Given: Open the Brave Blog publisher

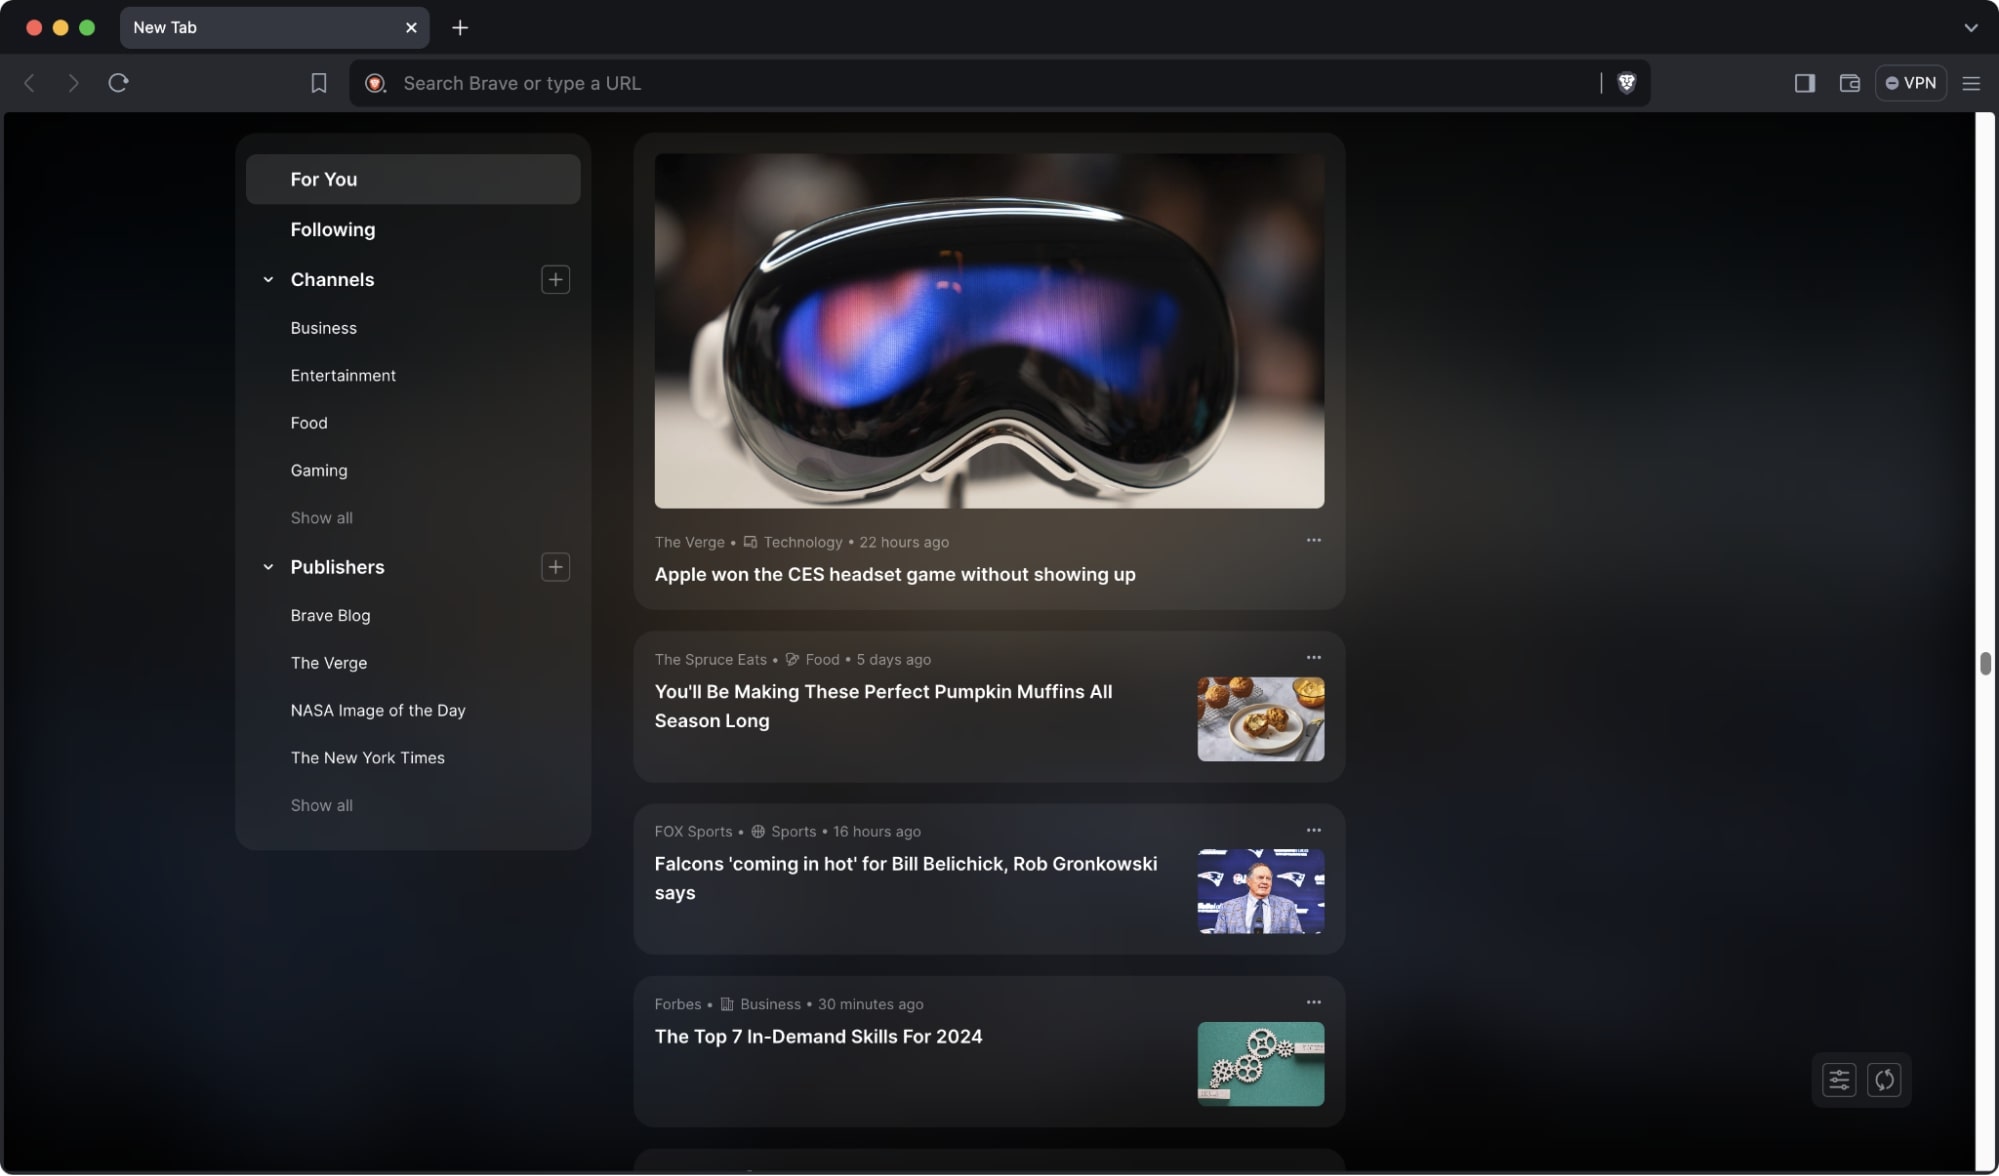Looking at the screenshot, I should 330,615.
